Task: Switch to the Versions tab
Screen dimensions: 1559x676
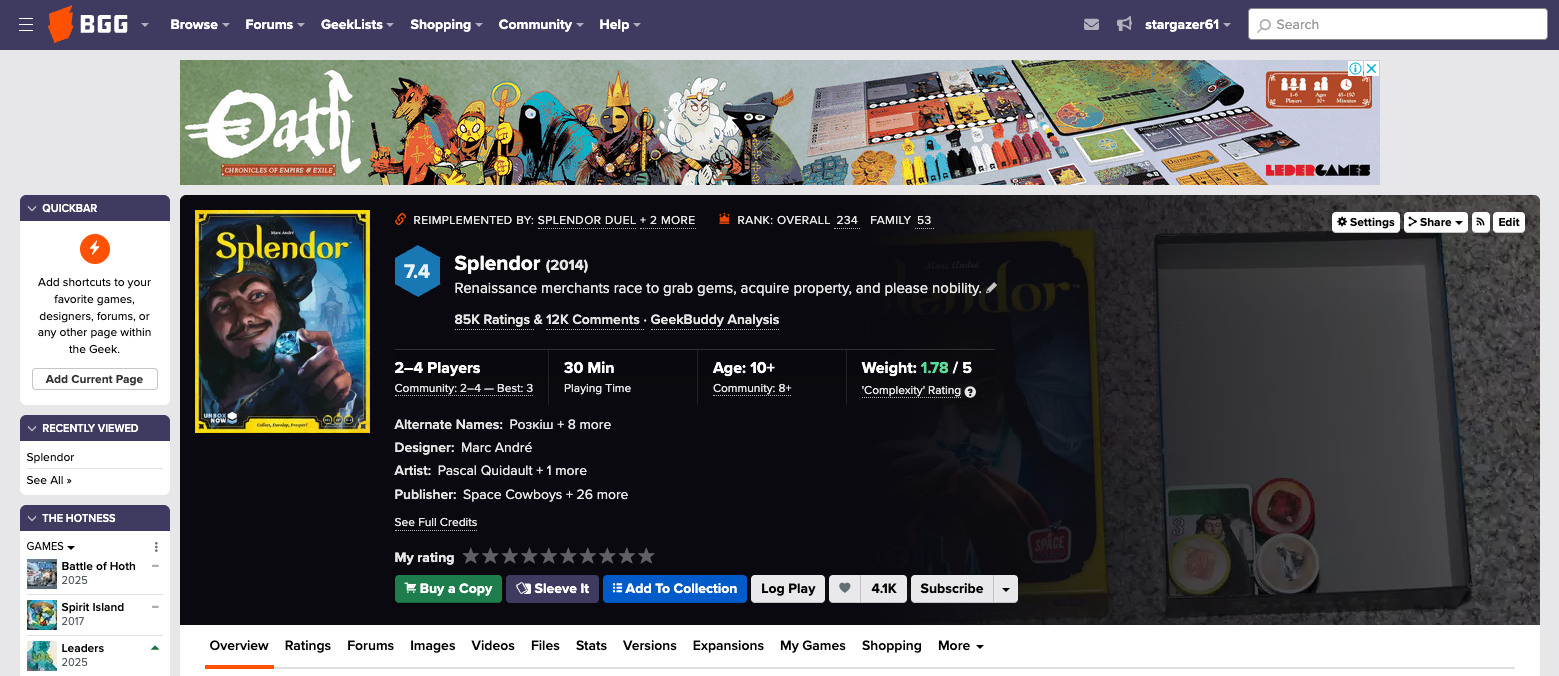Action: 650,646
